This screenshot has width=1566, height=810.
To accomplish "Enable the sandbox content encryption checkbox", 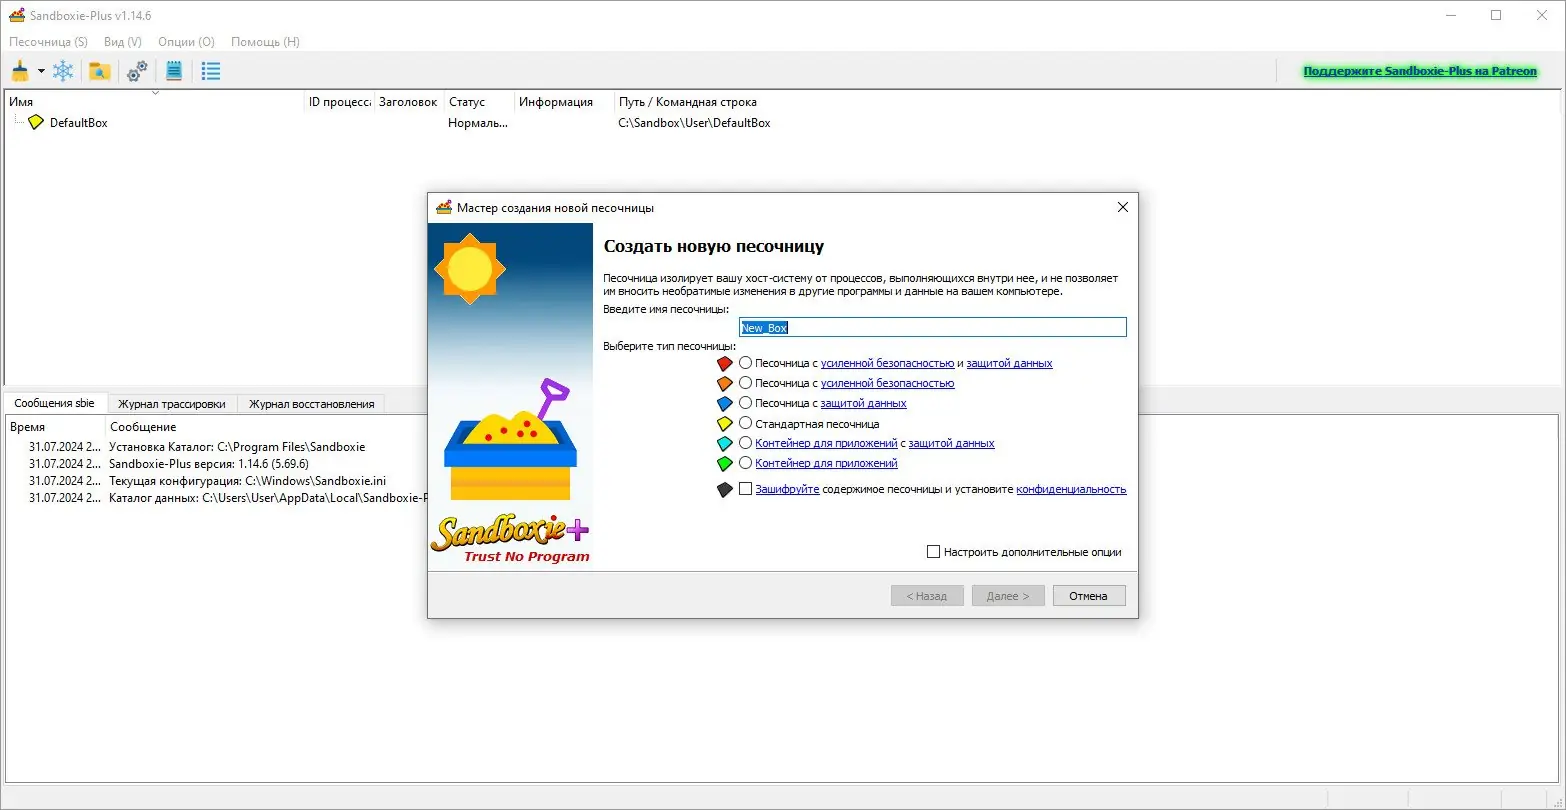I will click(x=745, y=489).
